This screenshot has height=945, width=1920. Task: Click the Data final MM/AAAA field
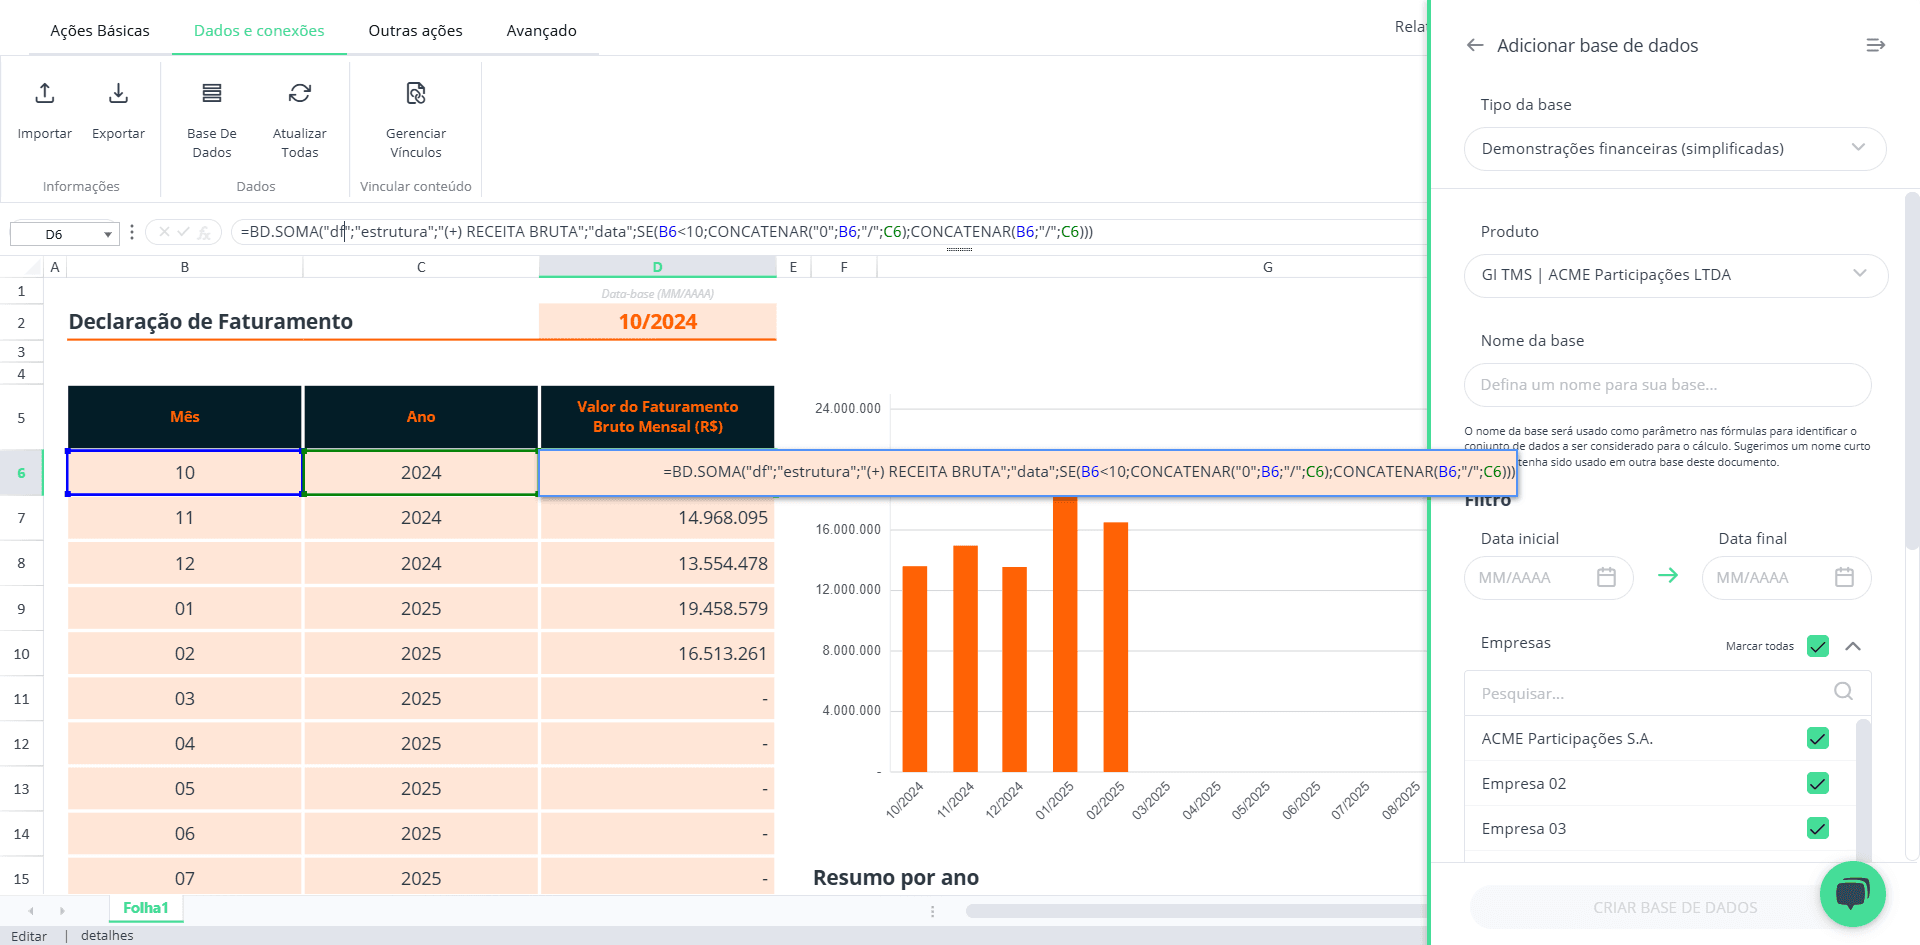1786,578
